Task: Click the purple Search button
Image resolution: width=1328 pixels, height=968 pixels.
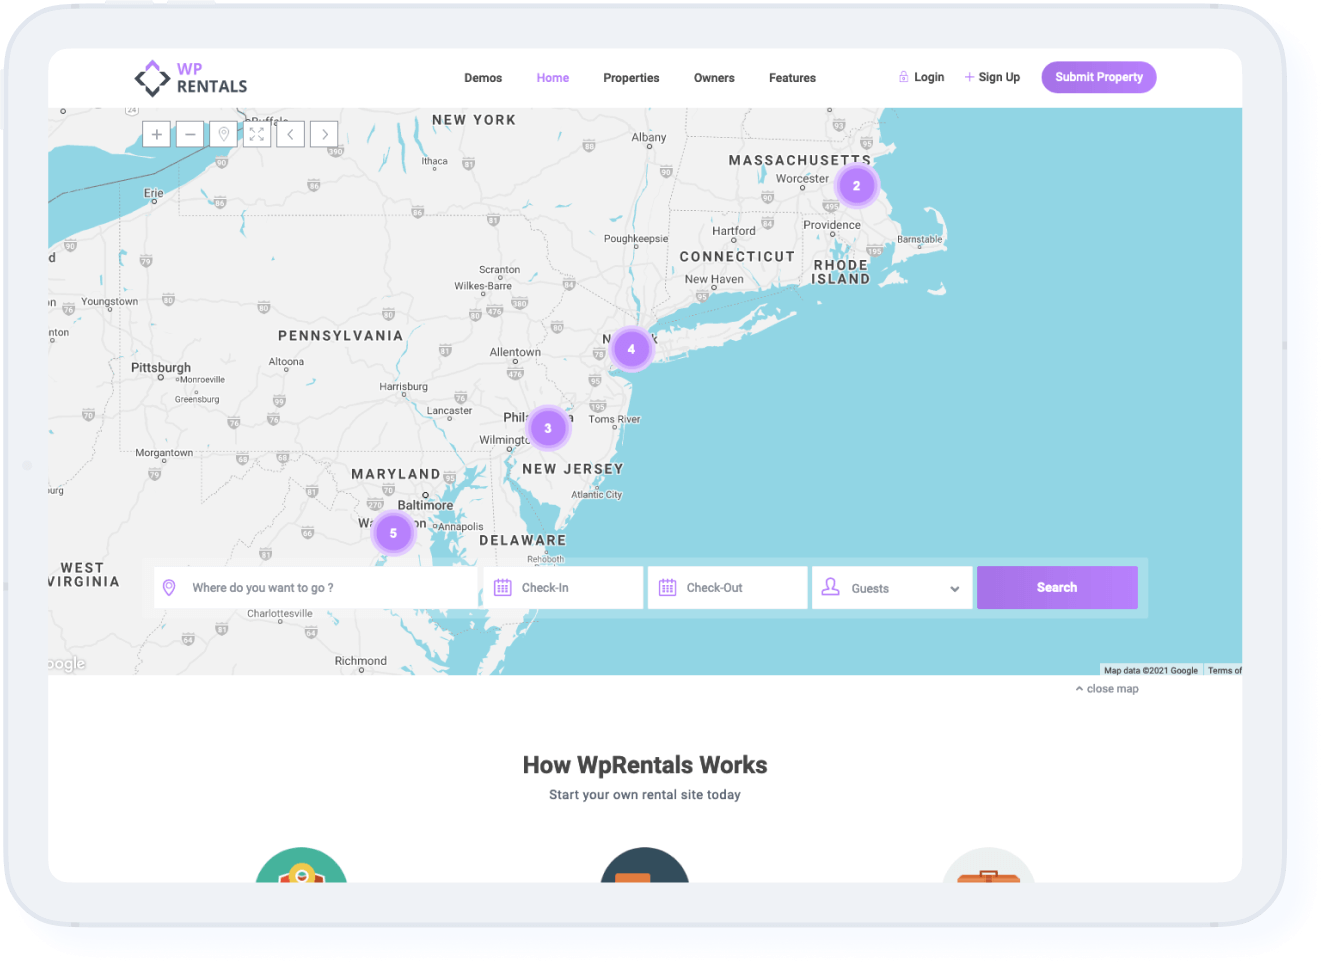Action: (x=1057, y=588)
